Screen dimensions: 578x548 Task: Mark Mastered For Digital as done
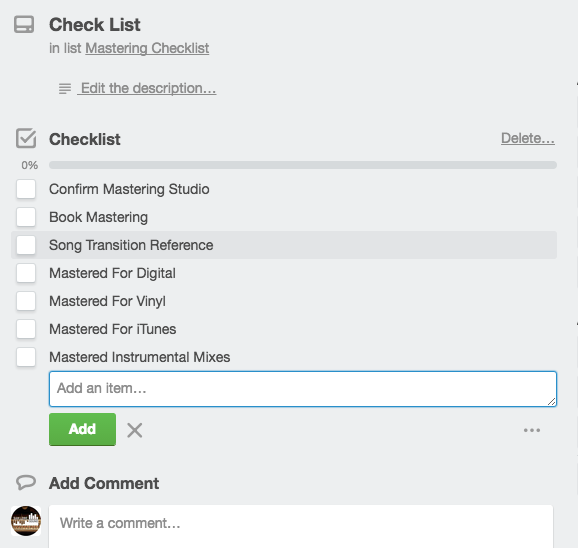(26, 273)
